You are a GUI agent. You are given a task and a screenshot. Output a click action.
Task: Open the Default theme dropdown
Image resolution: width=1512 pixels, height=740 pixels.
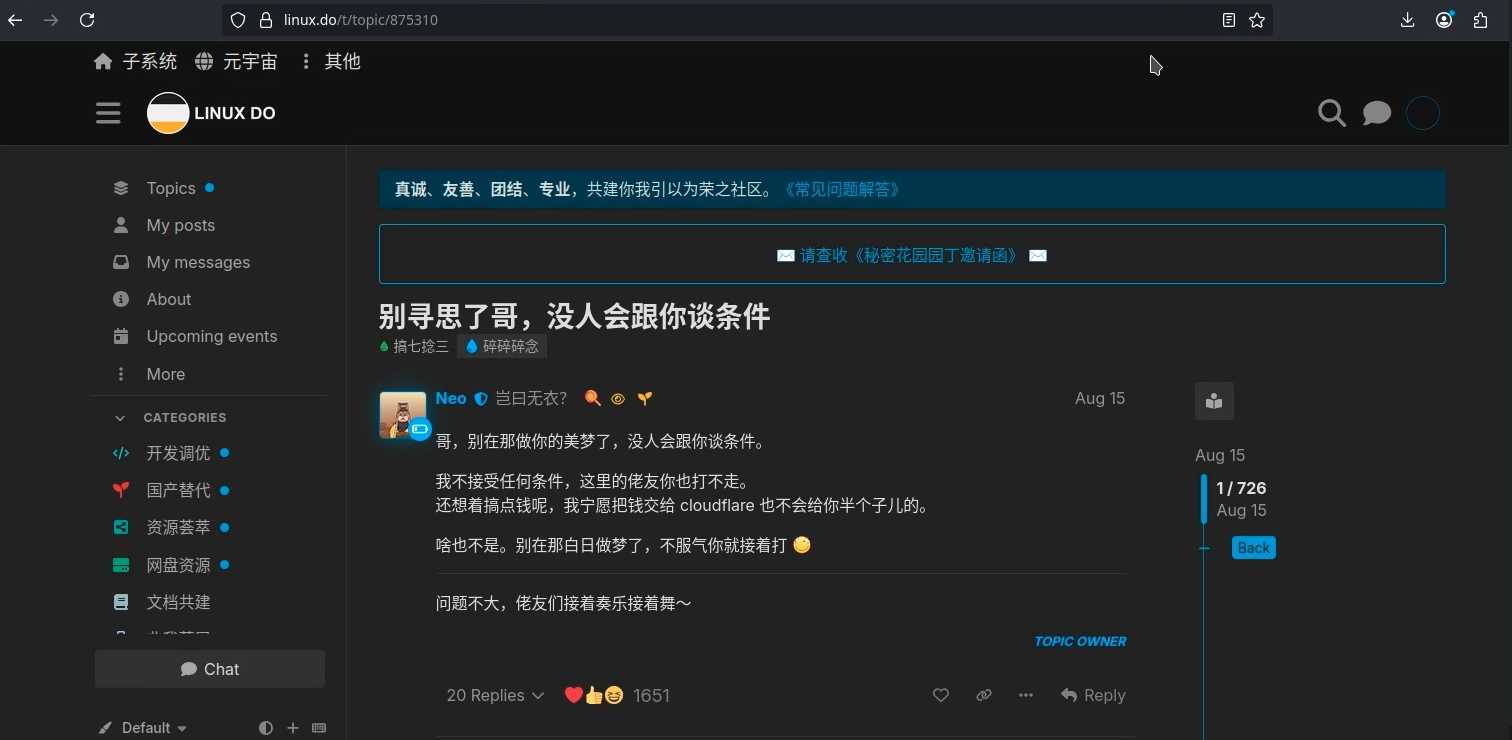point(145,728)
